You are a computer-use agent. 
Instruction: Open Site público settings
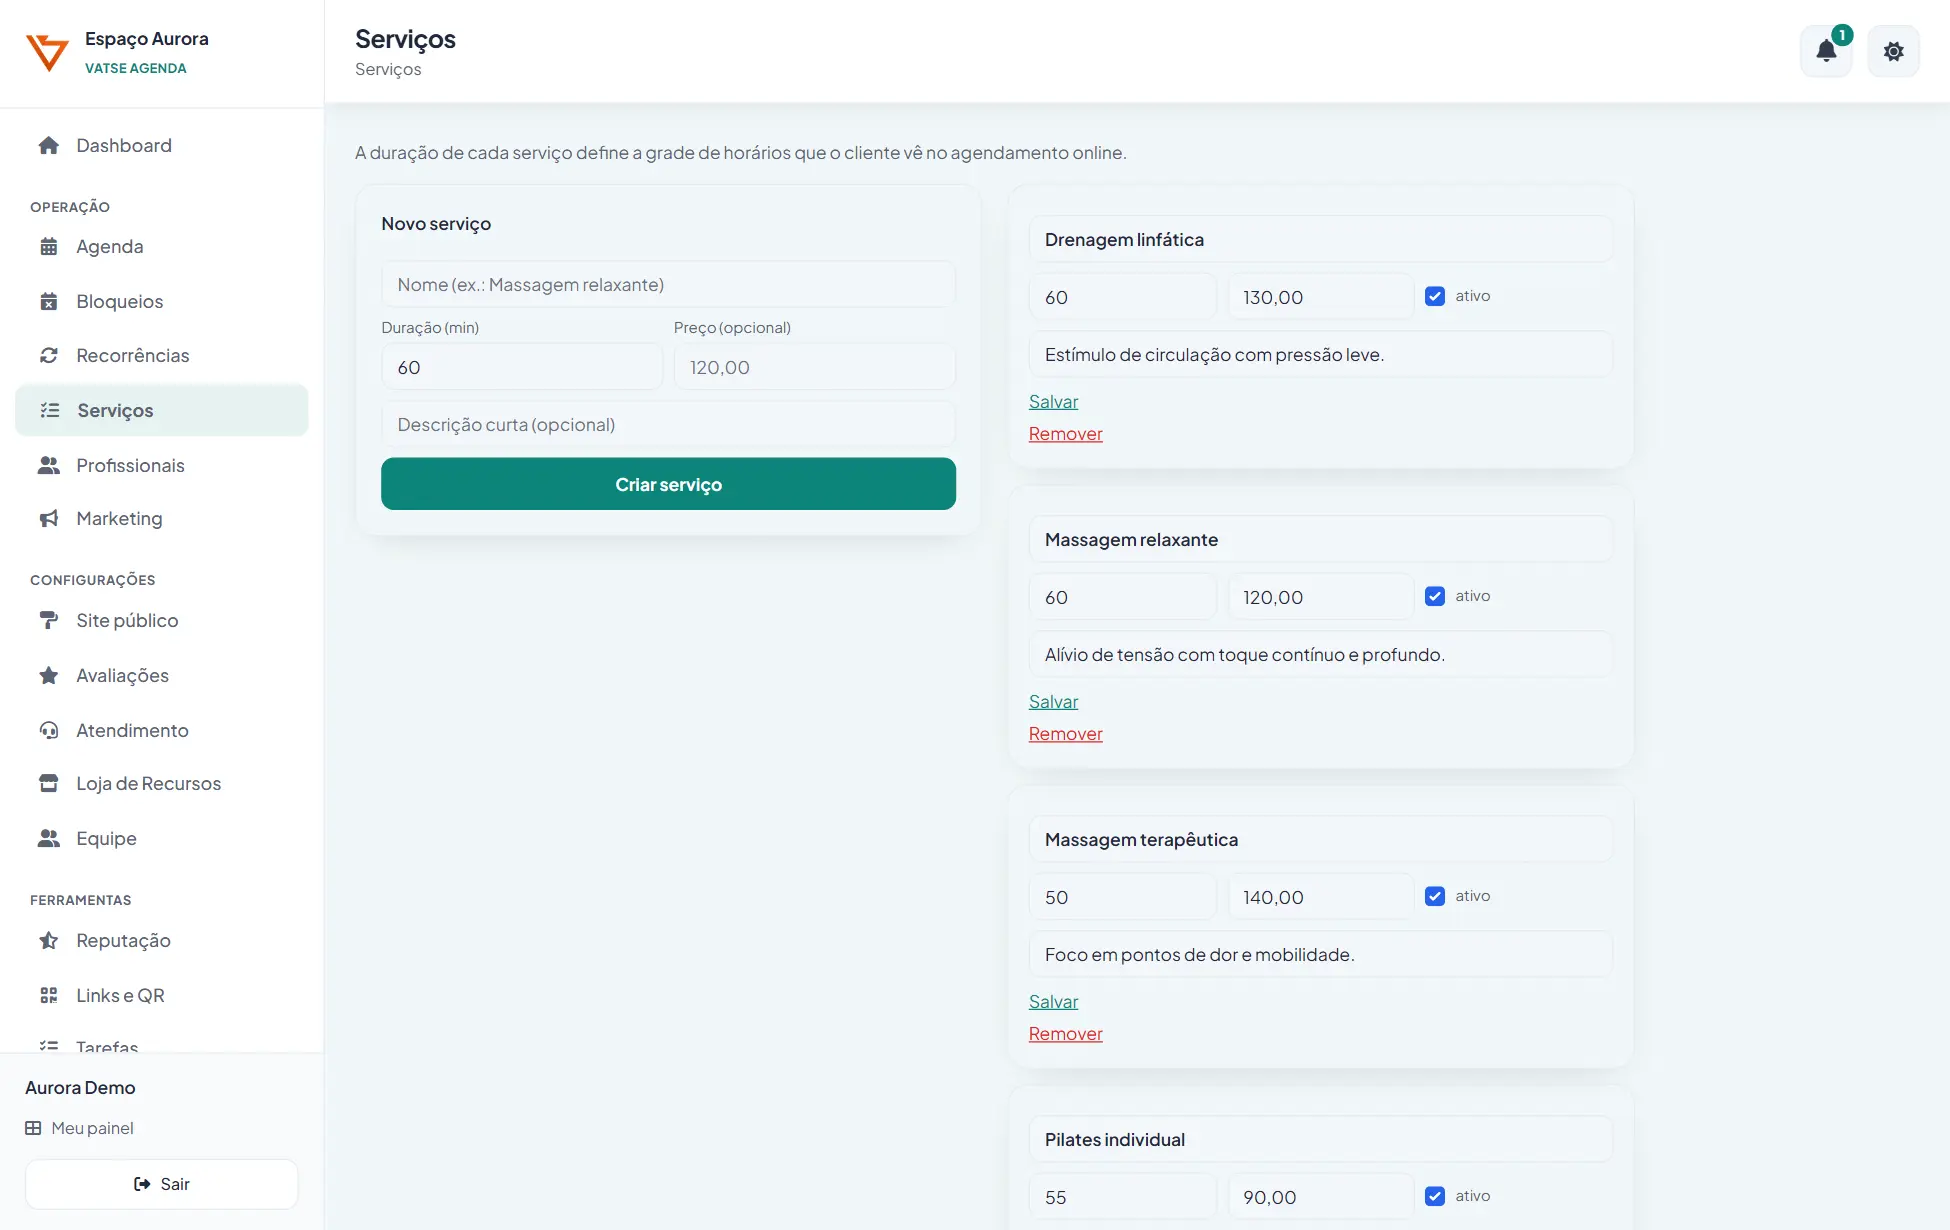tap(162, 621)
